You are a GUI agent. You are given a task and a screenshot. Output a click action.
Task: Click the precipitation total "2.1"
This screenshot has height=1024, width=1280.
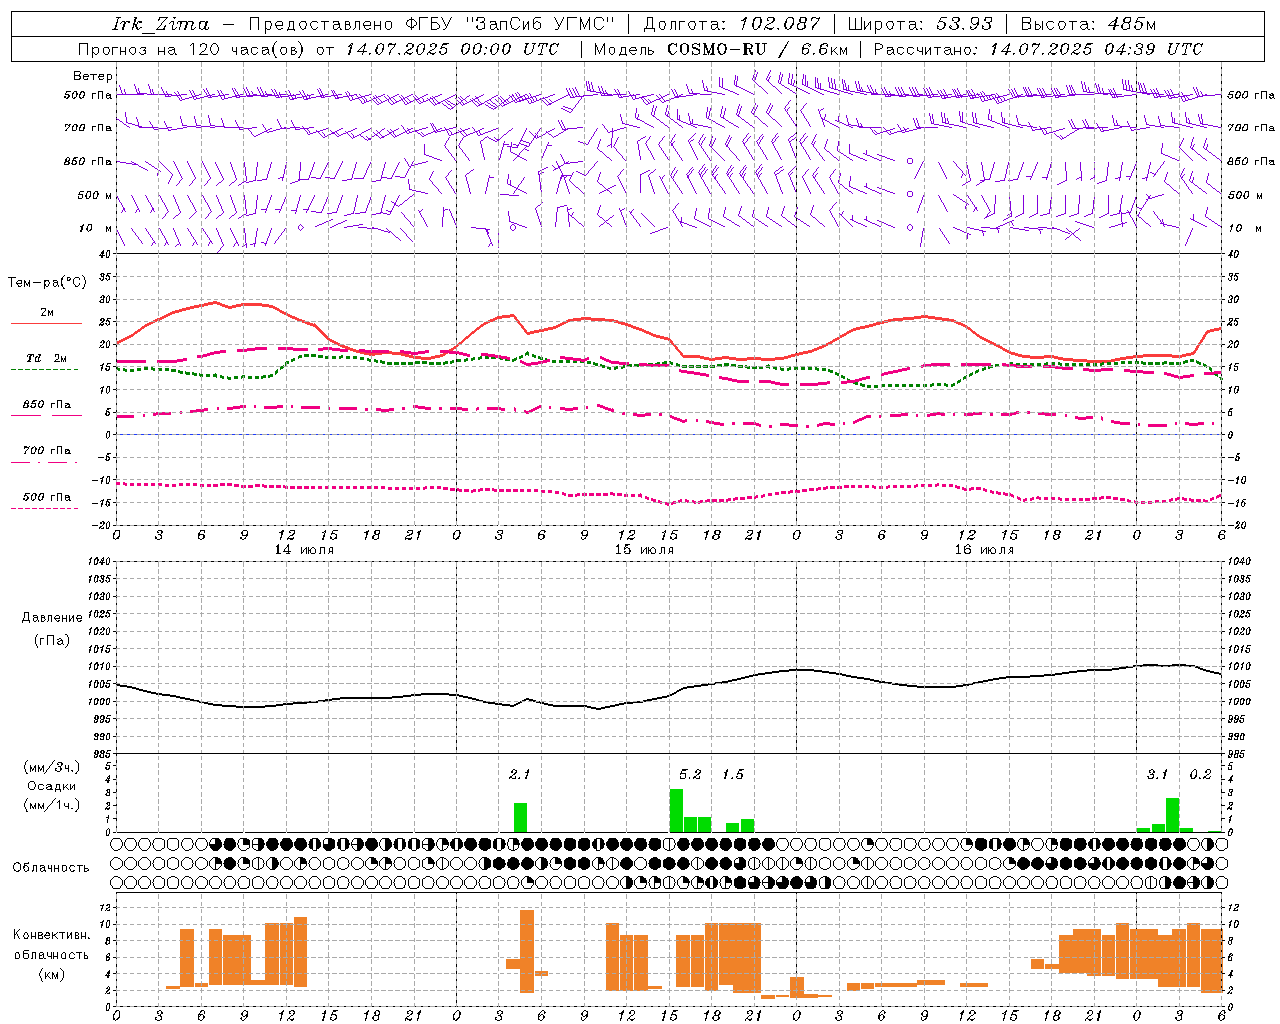[x=520, y=774]
